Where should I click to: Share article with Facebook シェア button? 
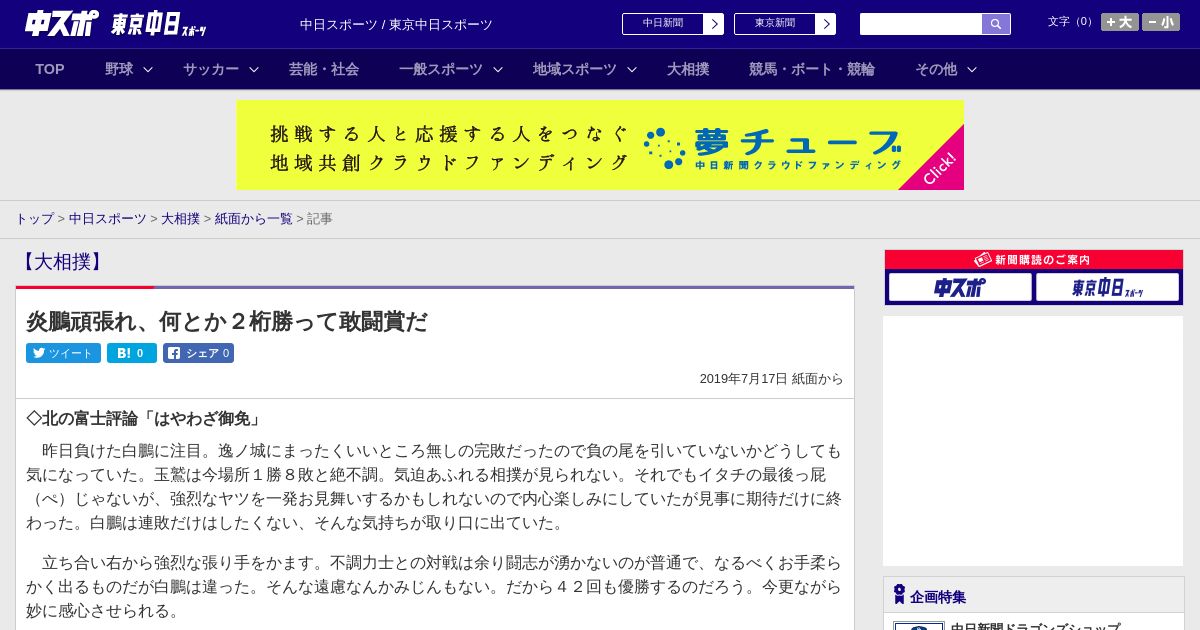click(x=198, y=353)
